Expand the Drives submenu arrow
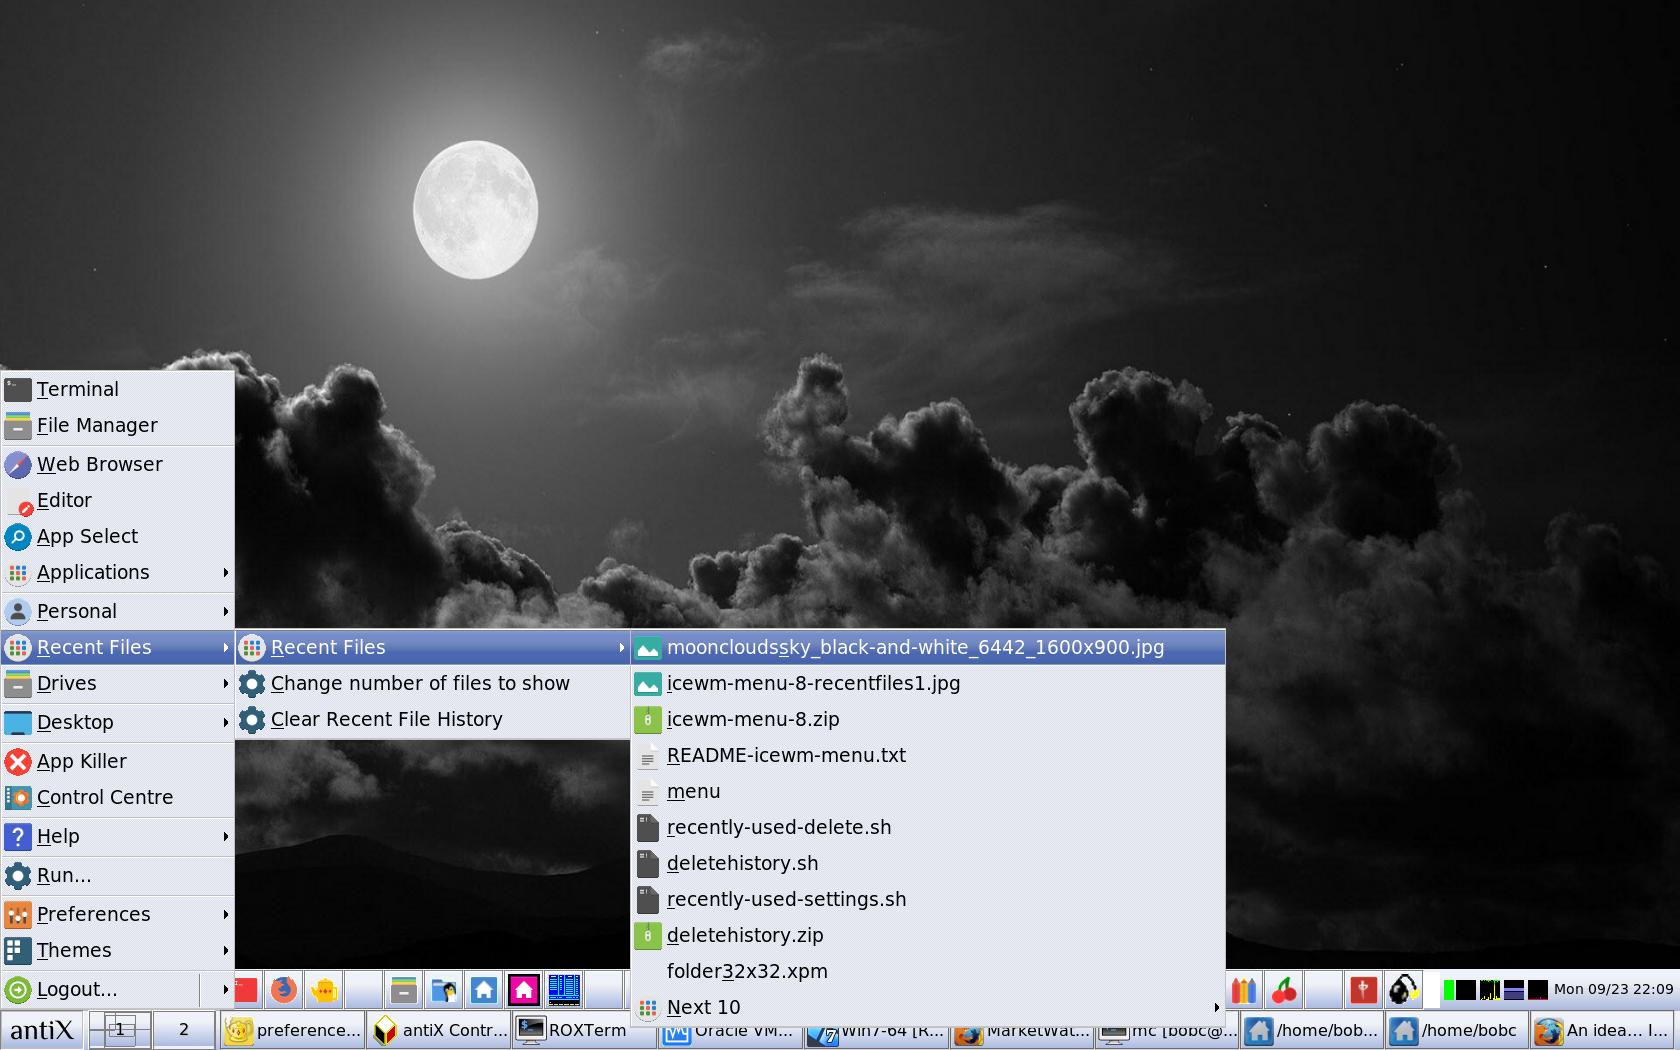Image resolution: width=1680 pixels, height=1050 pixels. click(225, 683)
